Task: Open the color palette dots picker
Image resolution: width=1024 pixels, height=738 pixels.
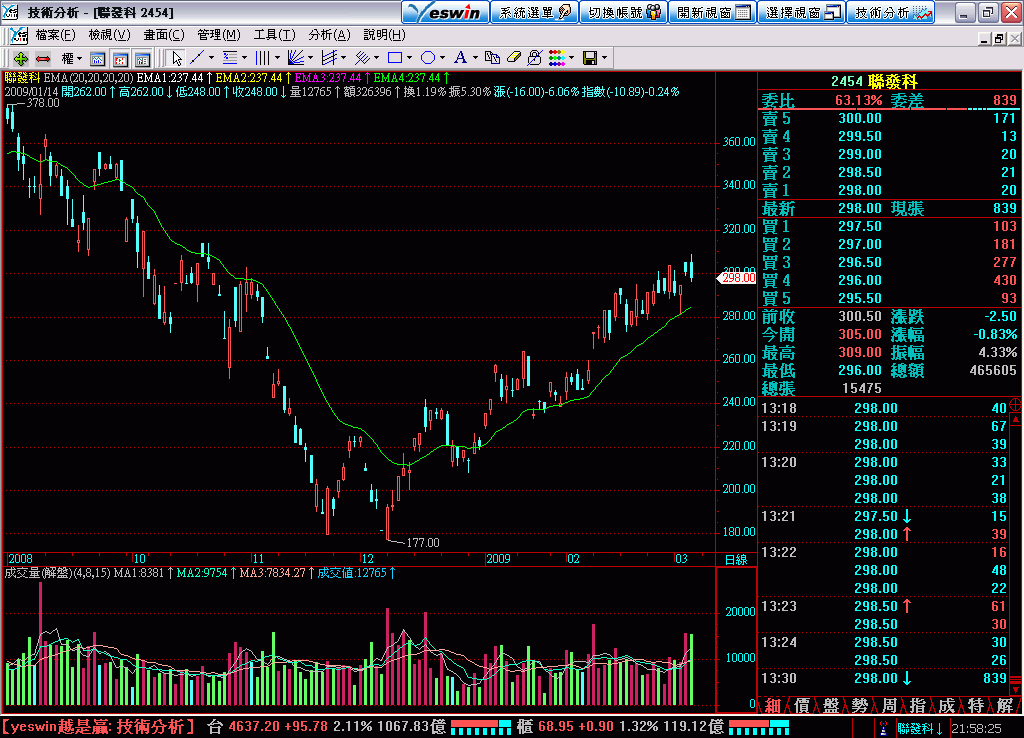Action: tap(557, 58)
